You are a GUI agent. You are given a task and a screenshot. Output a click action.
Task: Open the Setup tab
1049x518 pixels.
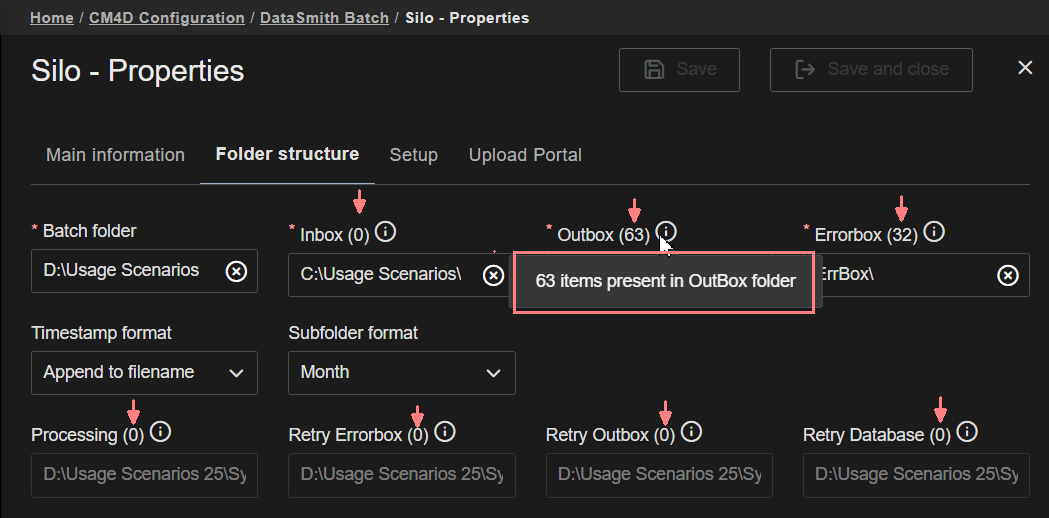(x=413, y=155)
